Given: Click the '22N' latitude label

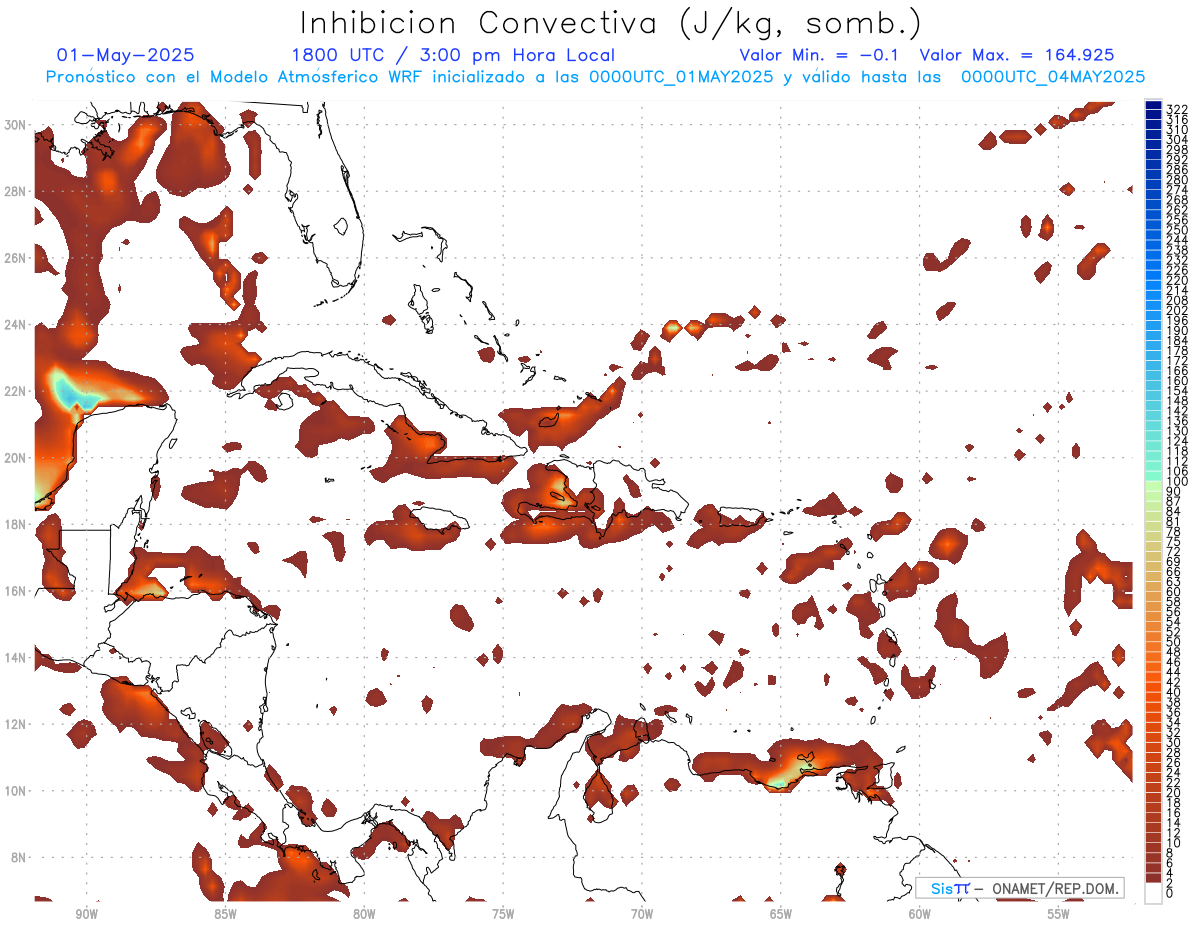Looking at the screenshot, I should (x=16, y=391).
